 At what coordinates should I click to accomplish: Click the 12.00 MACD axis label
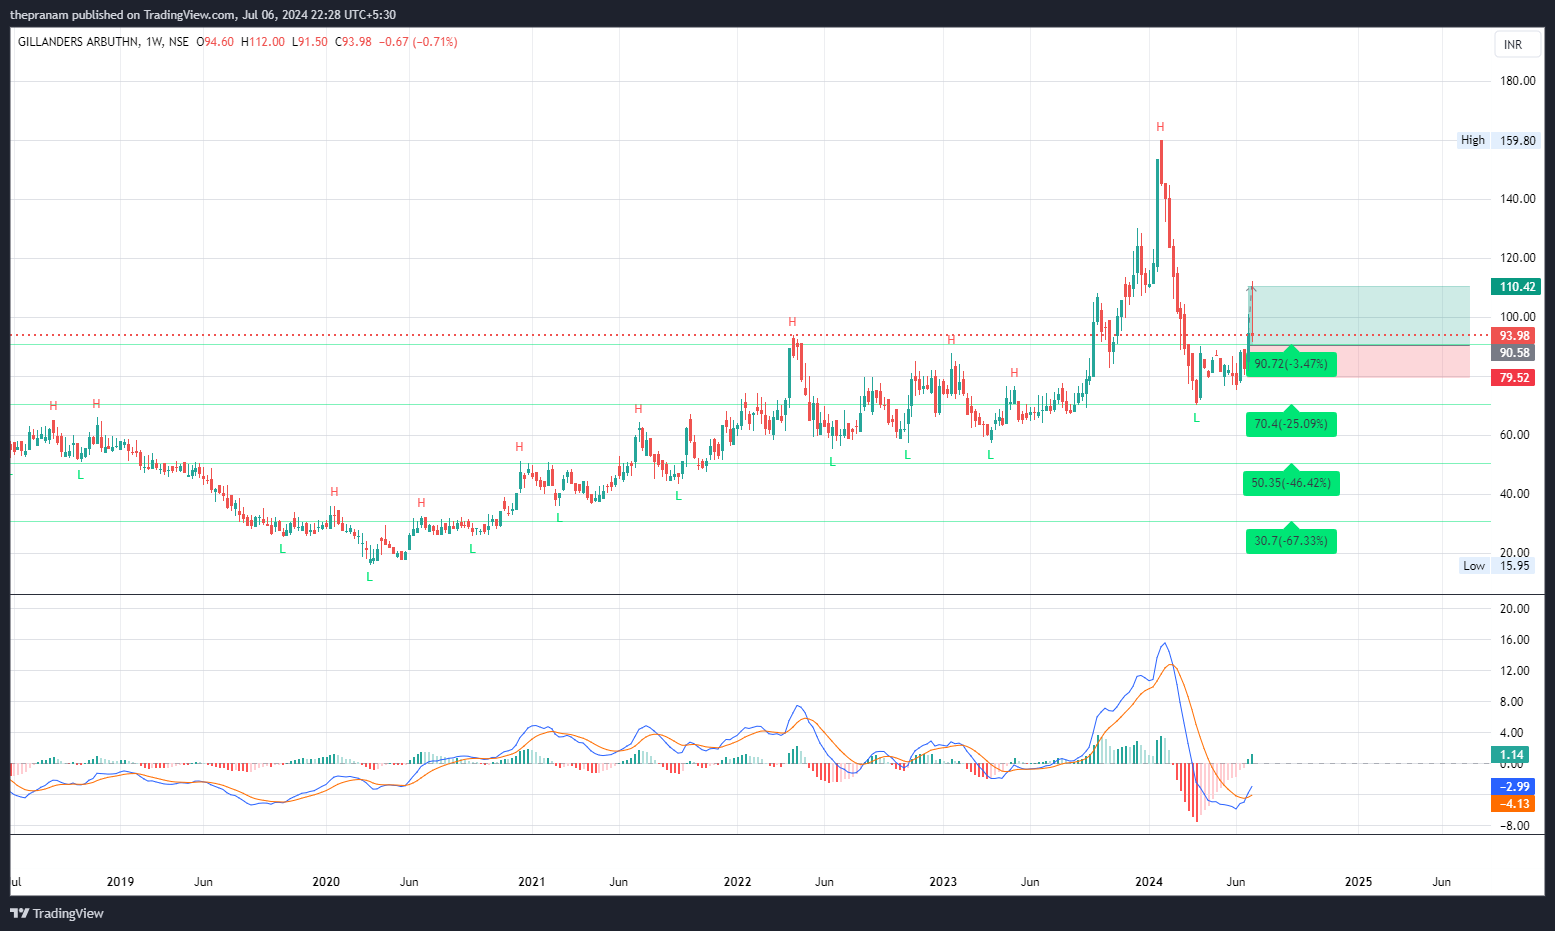click(x=1515, y=671)
